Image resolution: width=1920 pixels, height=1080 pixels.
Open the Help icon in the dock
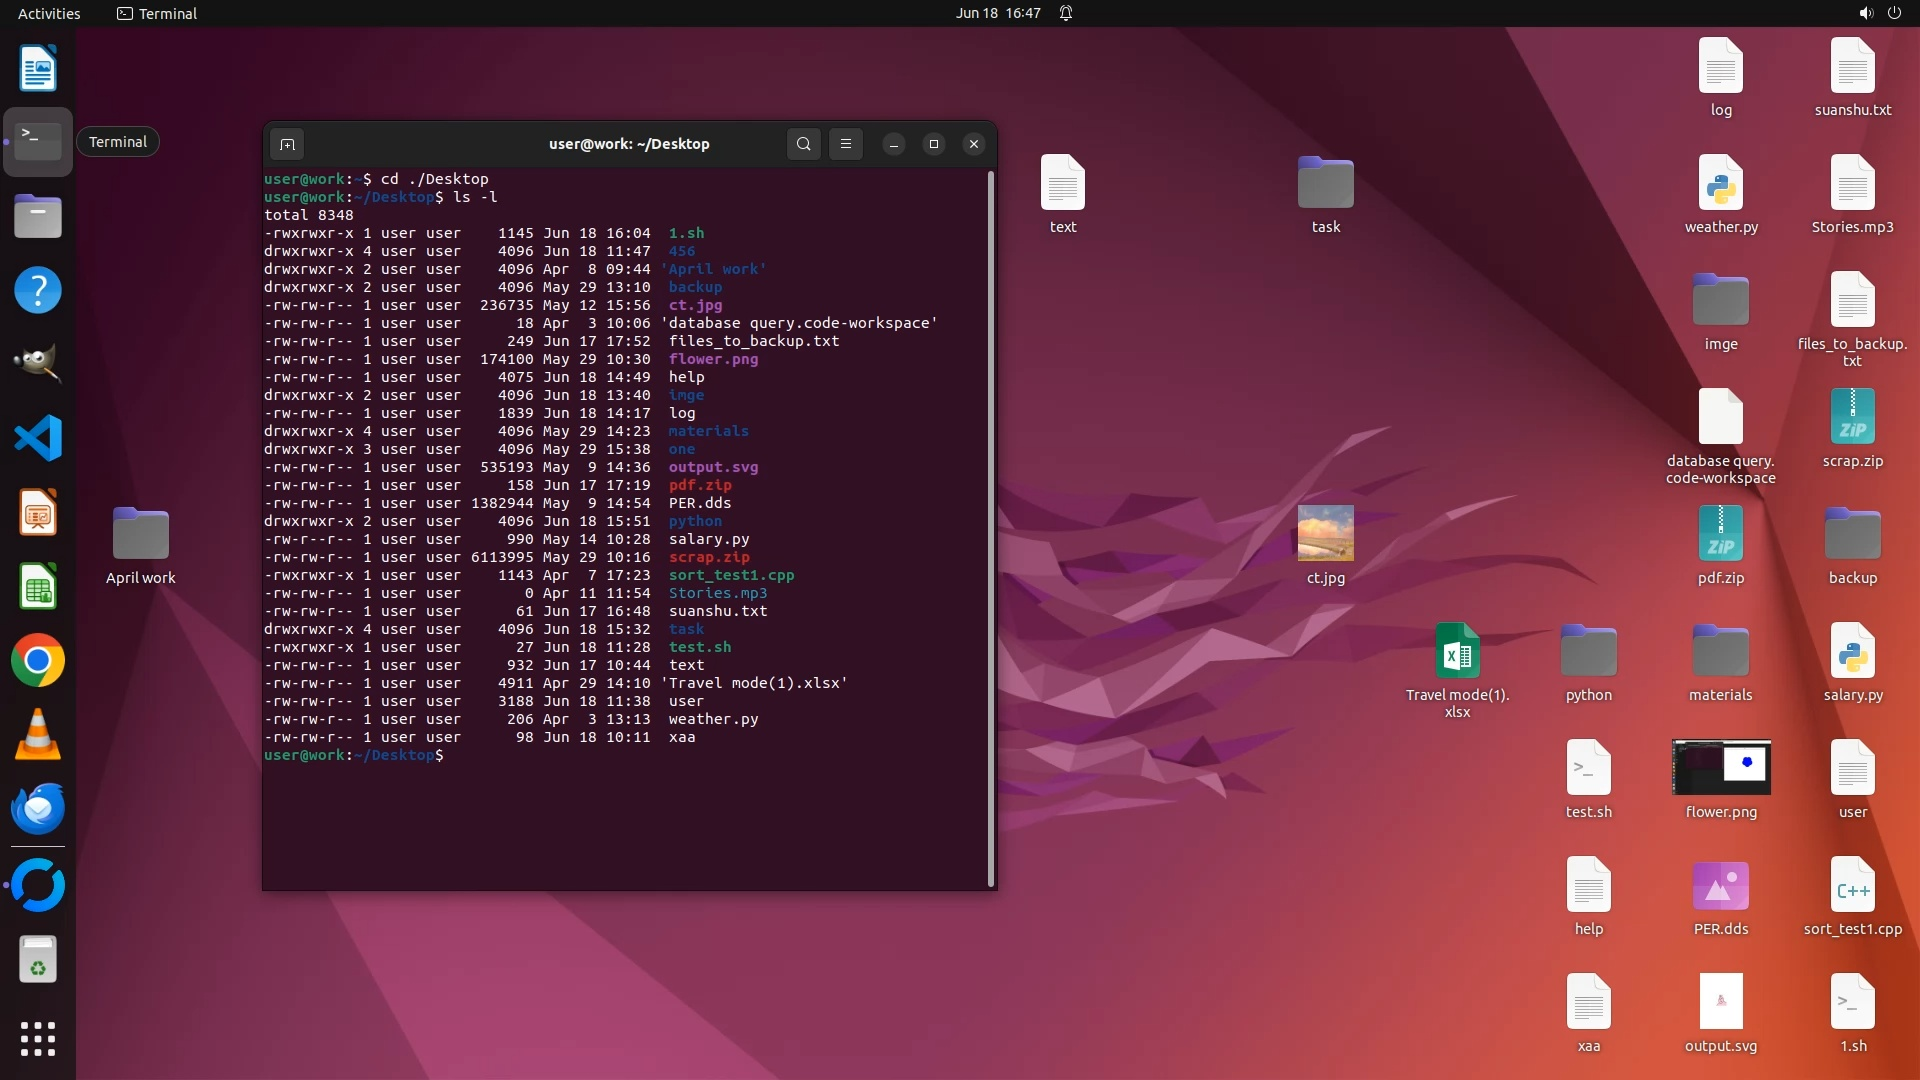point(38,290)
